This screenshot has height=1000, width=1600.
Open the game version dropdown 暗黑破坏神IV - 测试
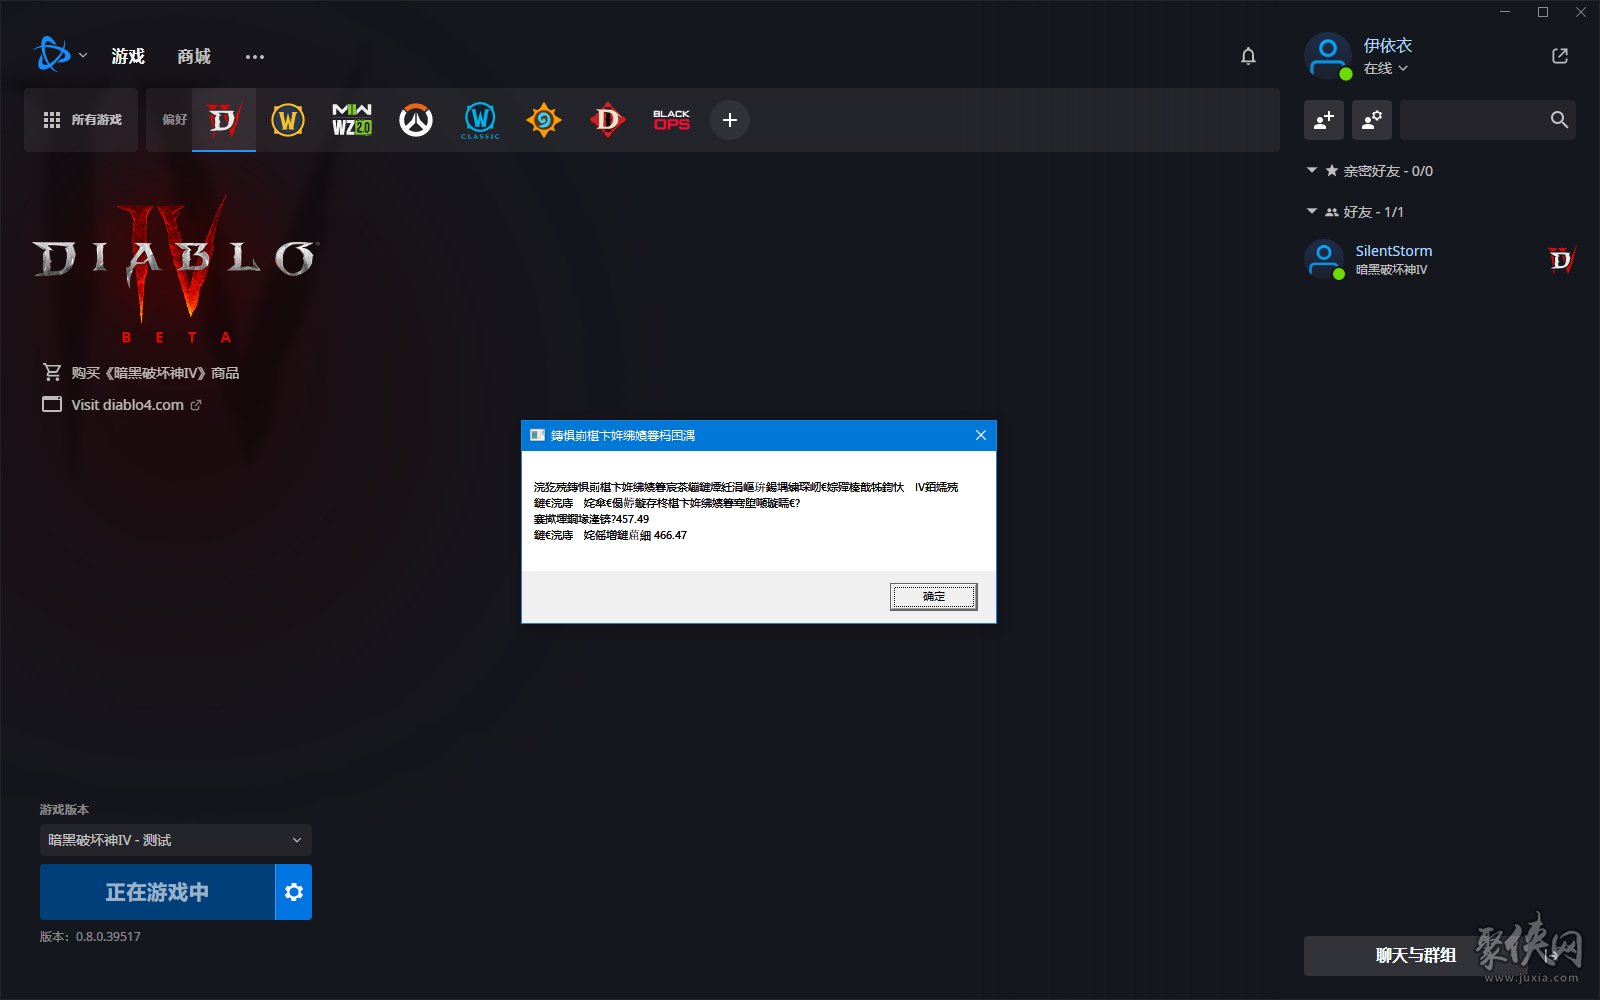[176, 840]
